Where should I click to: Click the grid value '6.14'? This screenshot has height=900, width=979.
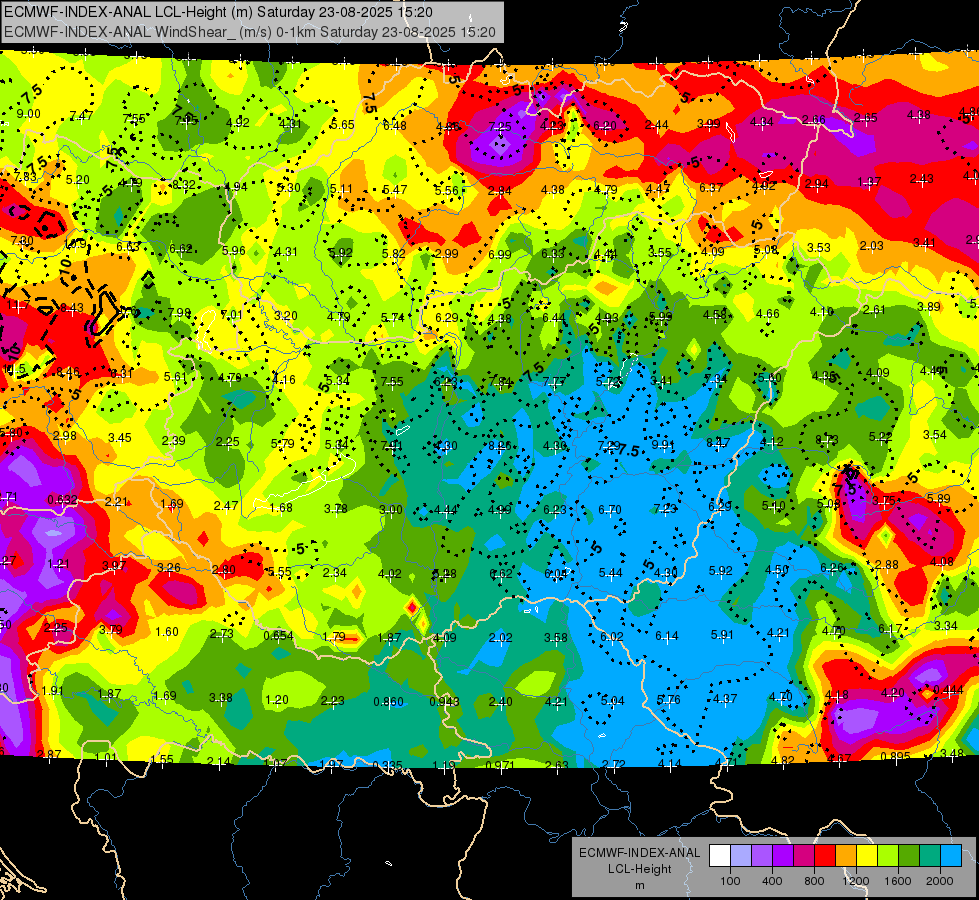667,636
